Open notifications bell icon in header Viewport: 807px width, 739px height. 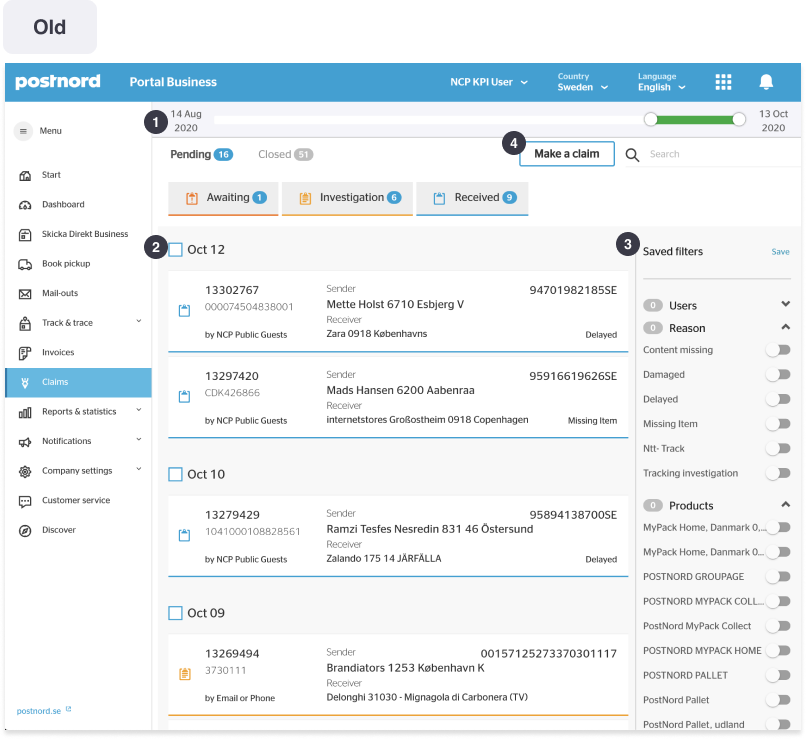coord(766,82)
